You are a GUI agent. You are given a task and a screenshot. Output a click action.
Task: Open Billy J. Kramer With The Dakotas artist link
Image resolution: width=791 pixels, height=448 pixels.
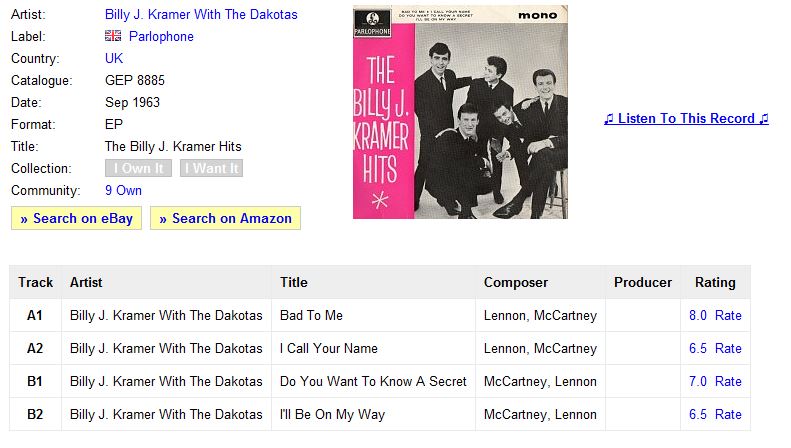pyautogui.click(x=201, y=14)
